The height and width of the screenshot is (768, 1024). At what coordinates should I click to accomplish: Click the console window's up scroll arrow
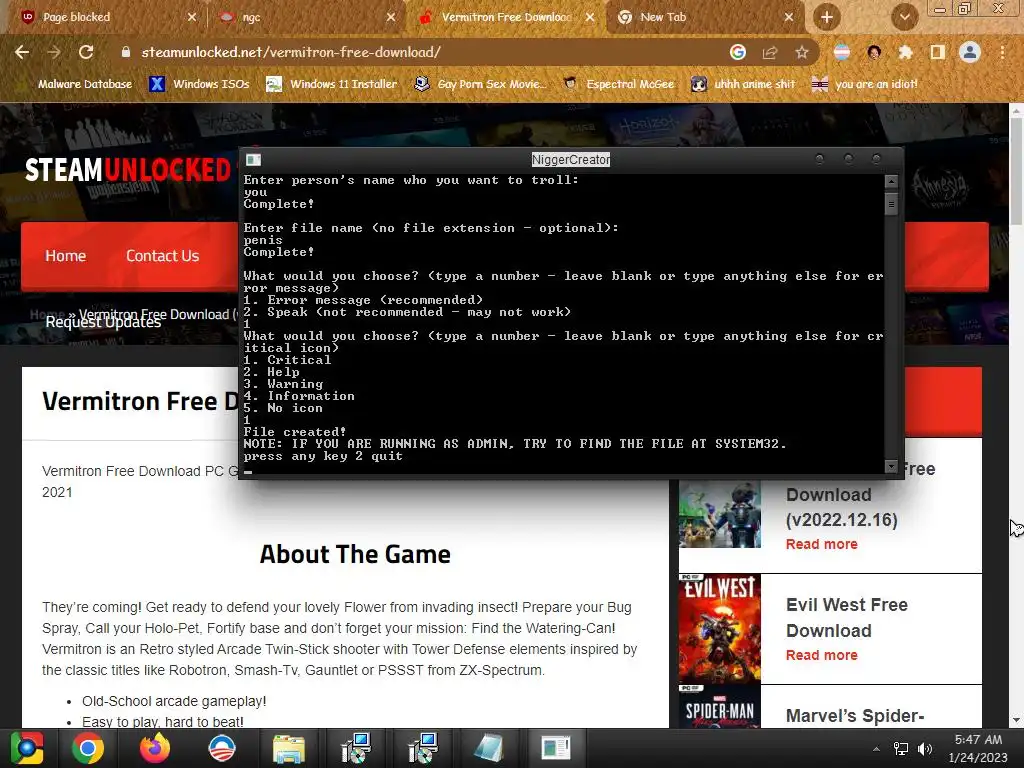tap(891, 181)
